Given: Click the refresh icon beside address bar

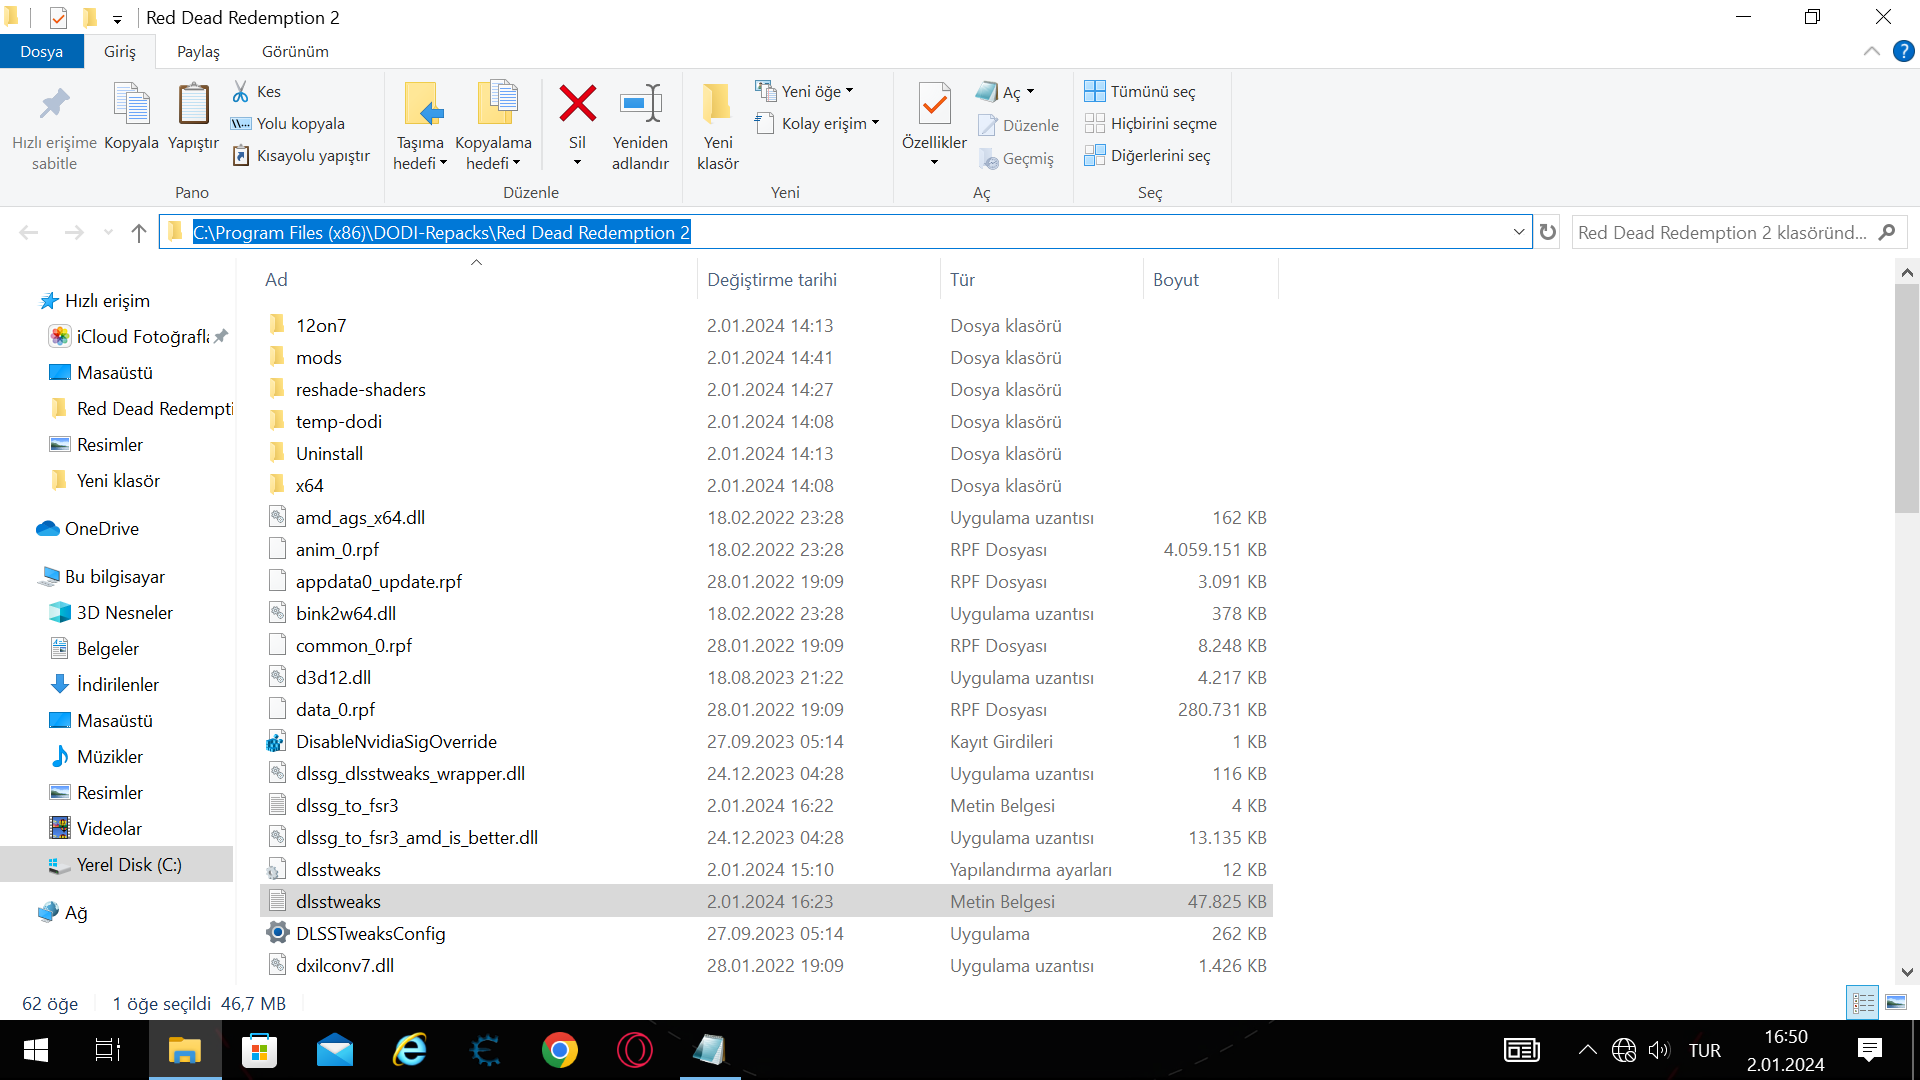Looking at the screenshot, I should click(x=1548, y=232).
